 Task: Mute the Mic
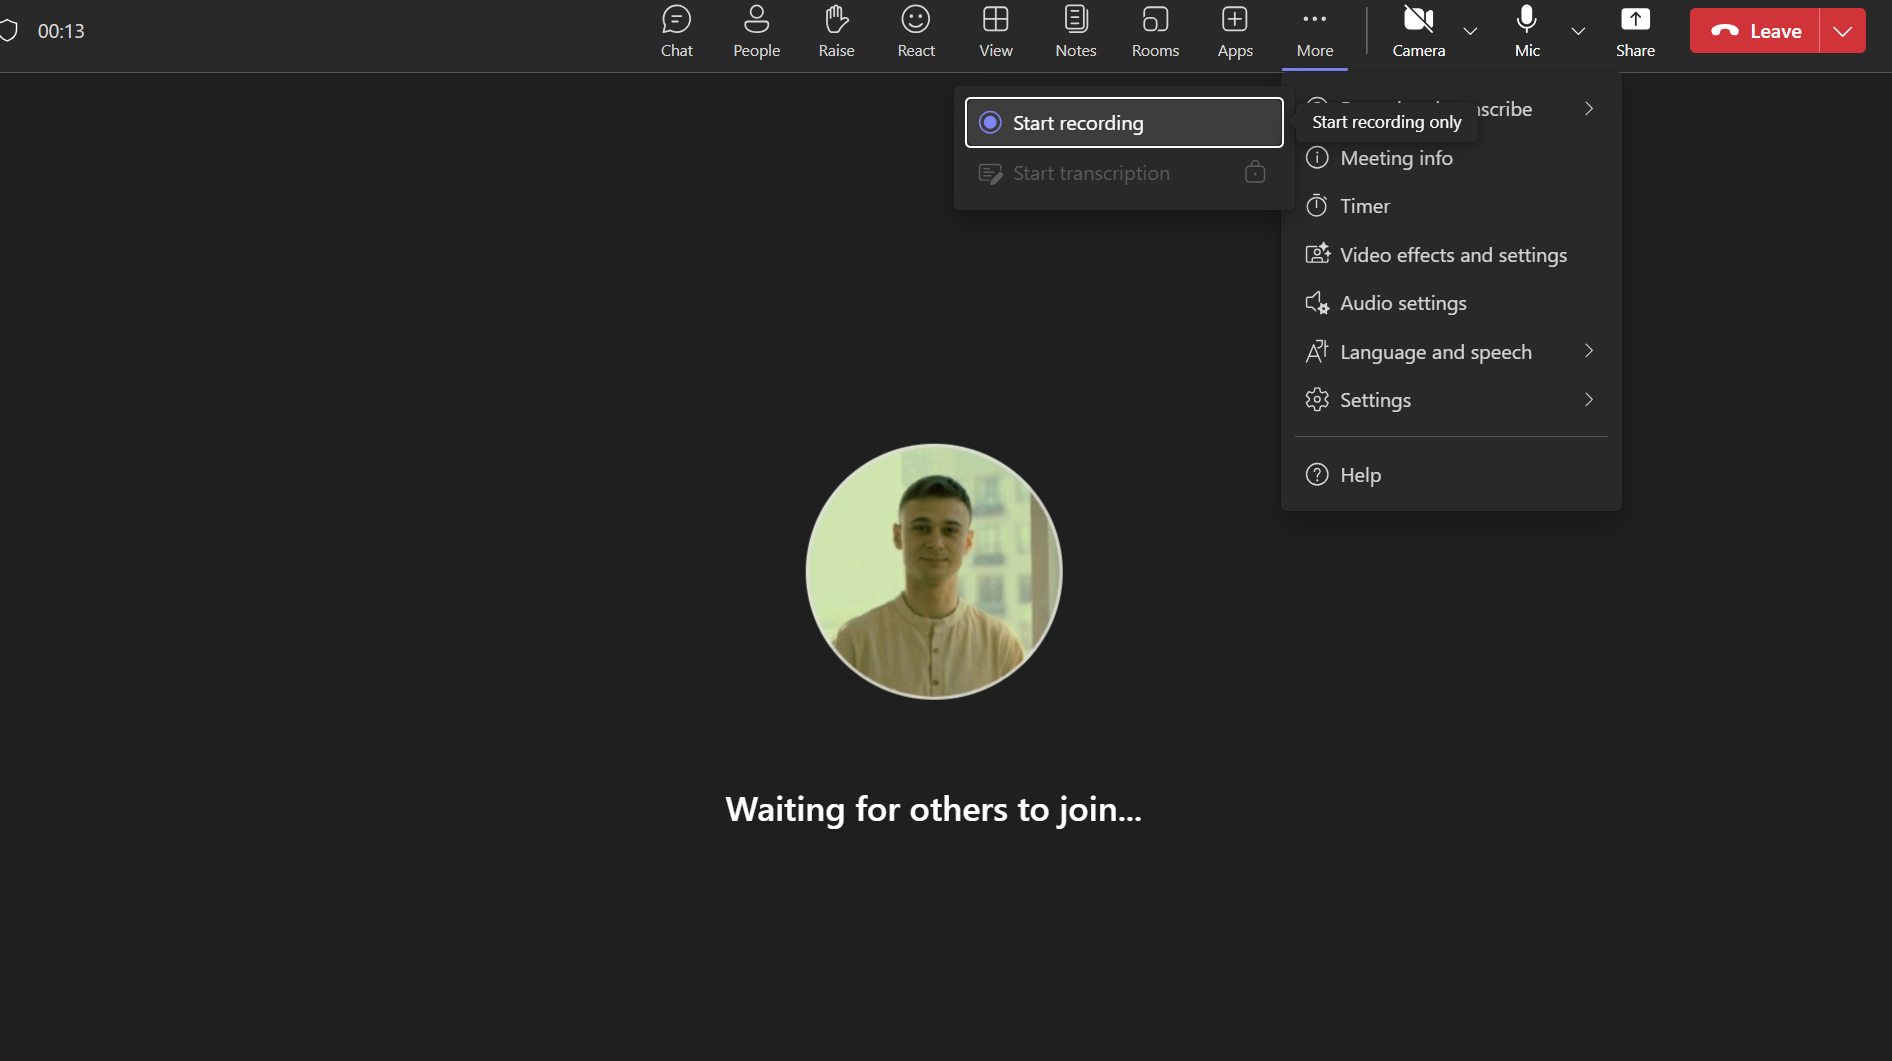1526,31
